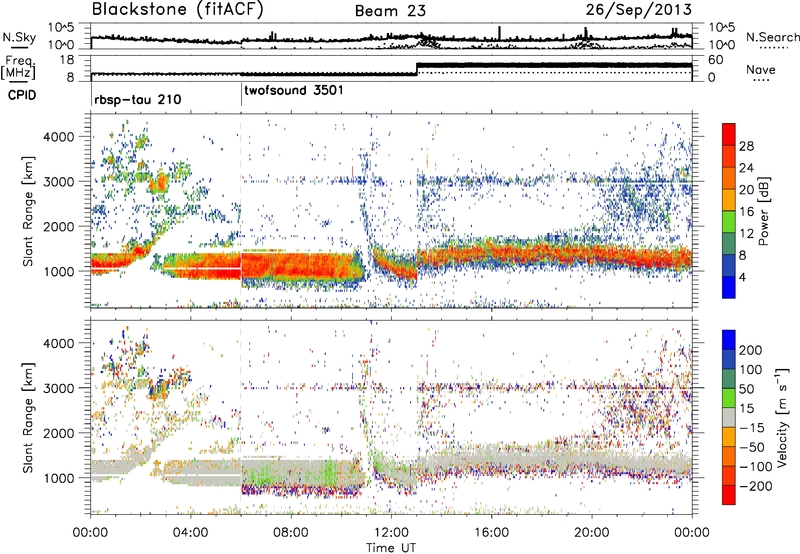Select the "N.Sky" legend label
Image resolution: width=800 pixels, height=554 pixels.
click(x=19, y=37)
